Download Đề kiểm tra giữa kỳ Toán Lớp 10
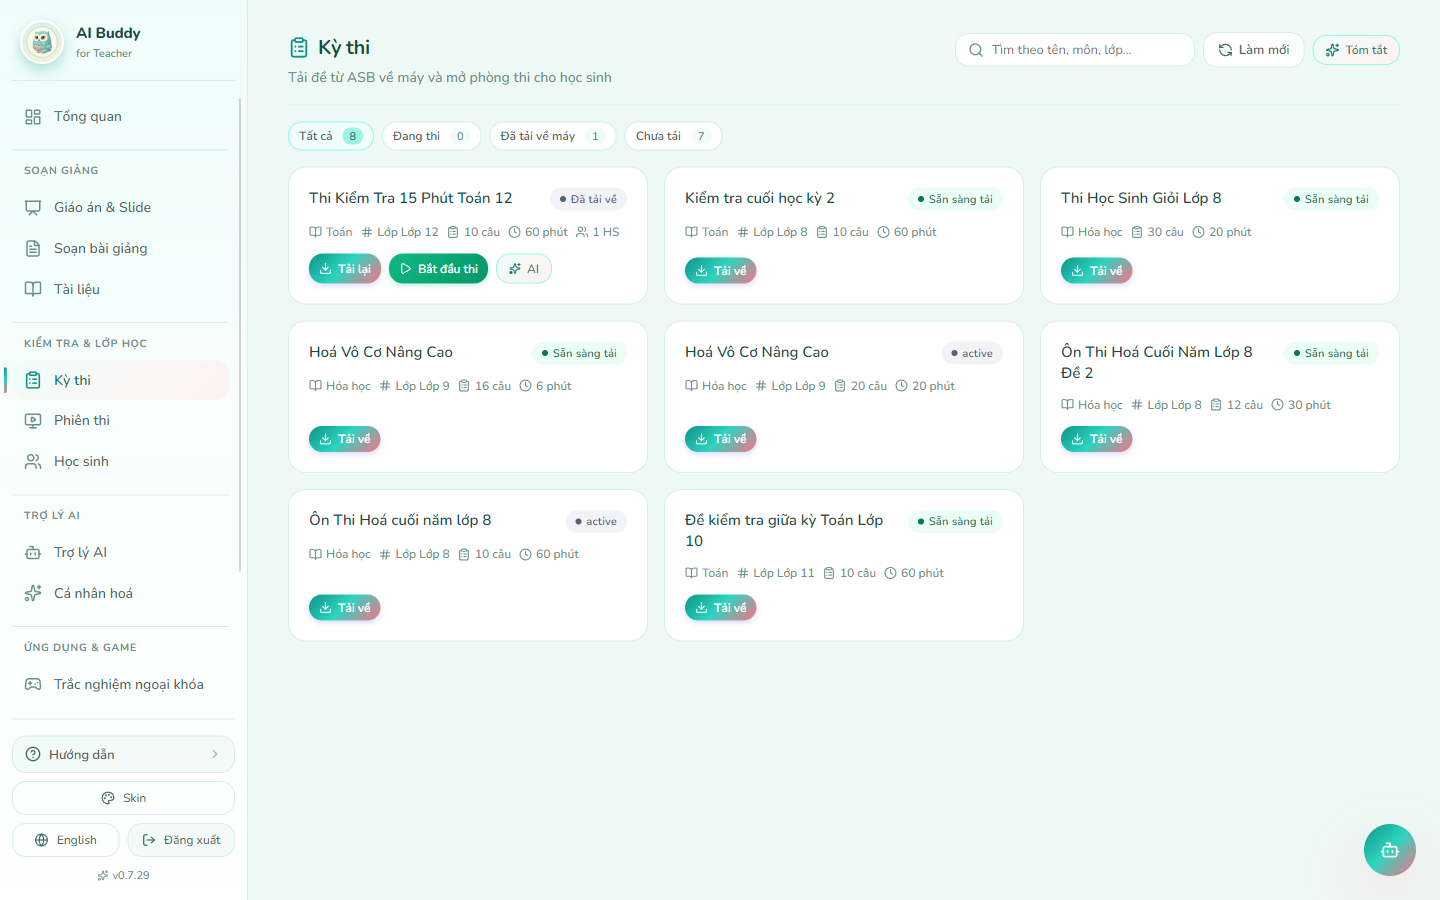Viewport: 1440px width, 900px height. pyautogui.click(x=721, y=608)
